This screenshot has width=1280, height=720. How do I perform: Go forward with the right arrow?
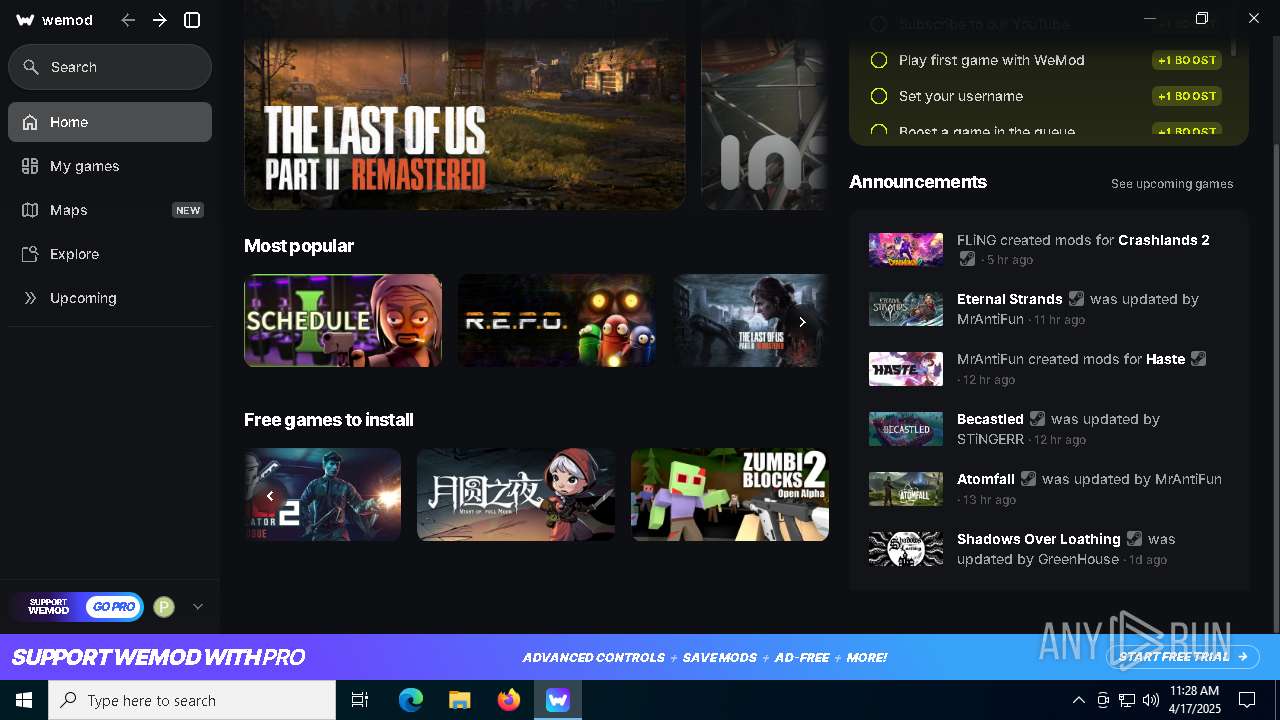click(x=160, y=20)
